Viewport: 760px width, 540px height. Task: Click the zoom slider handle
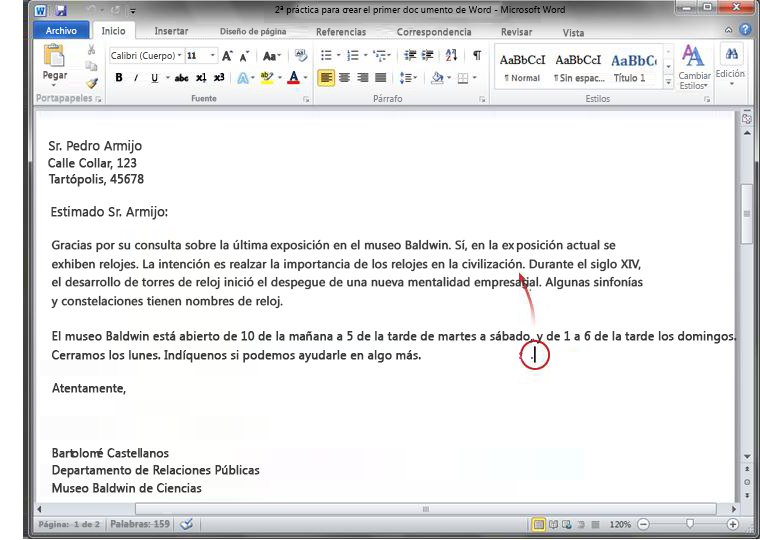tap(689, 524)
